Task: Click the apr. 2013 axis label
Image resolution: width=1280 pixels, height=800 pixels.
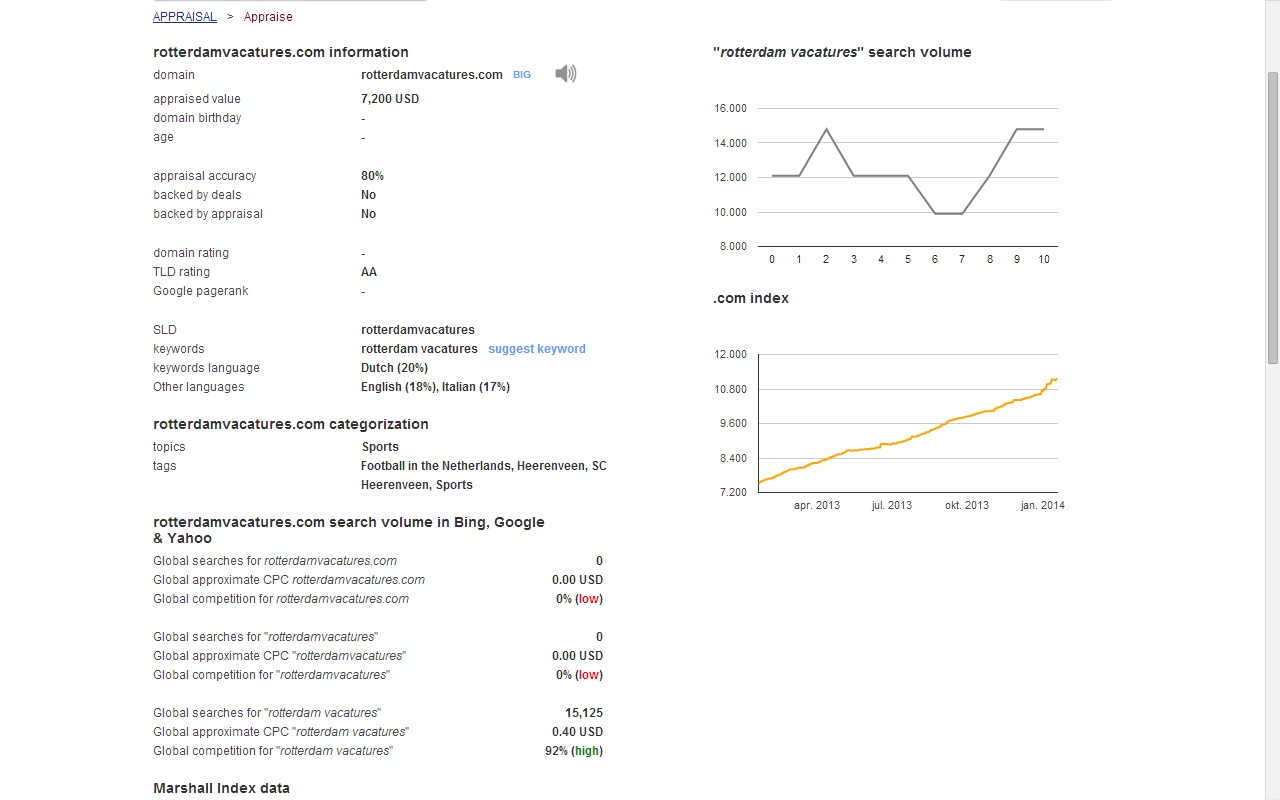Action: pyautogui.click(x=817, y=505)
